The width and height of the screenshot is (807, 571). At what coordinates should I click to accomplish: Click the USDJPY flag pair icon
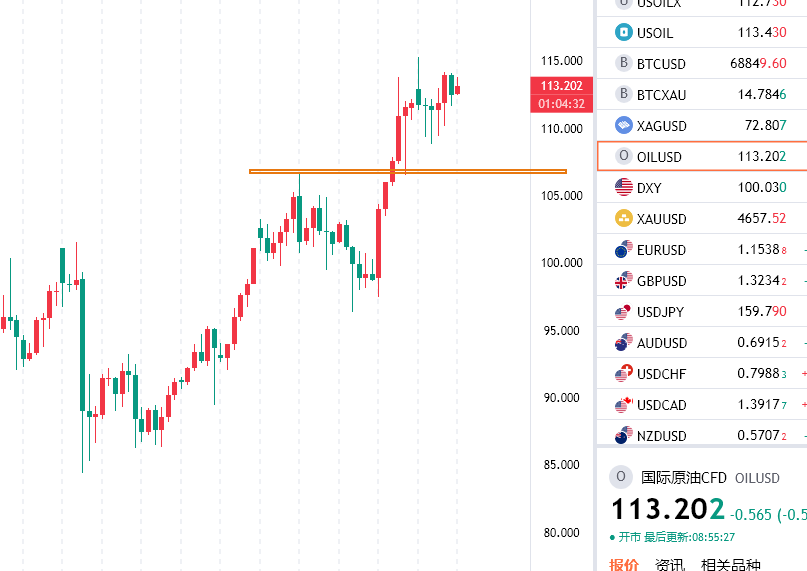pyautogui.click(x=624, y=311)
